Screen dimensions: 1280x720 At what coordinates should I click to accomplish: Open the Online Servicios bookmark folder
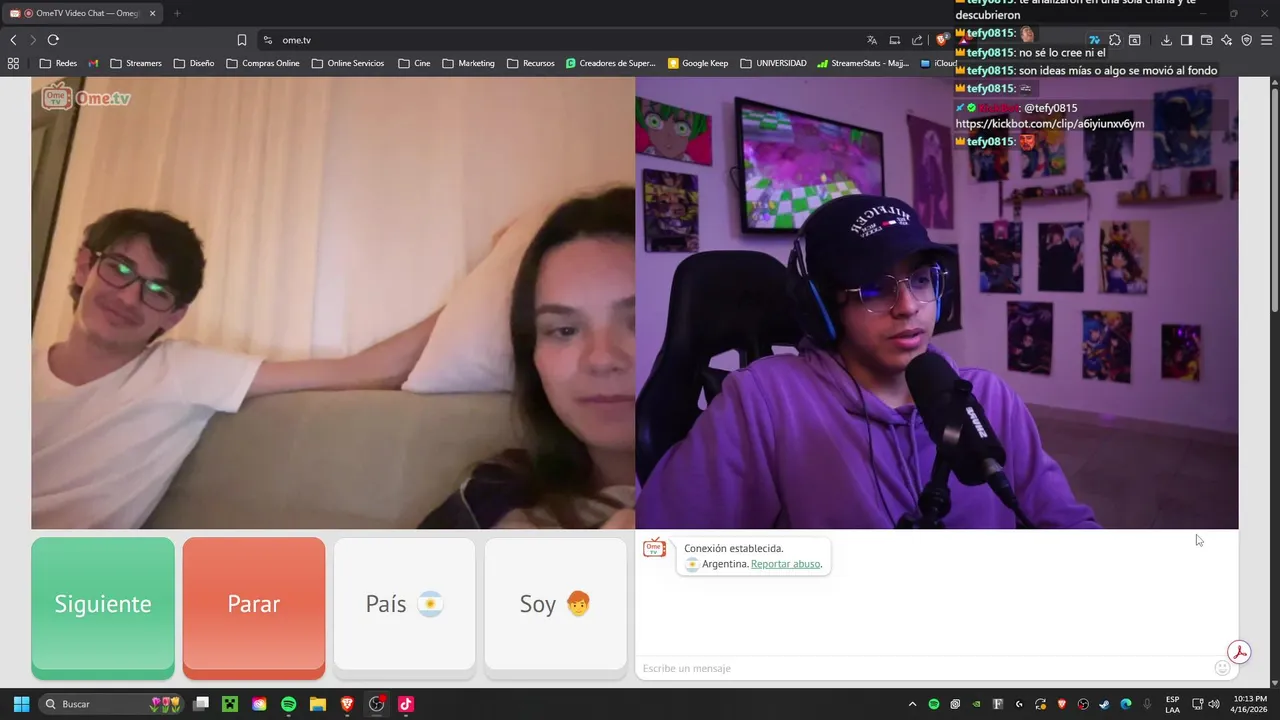(348, 63)
